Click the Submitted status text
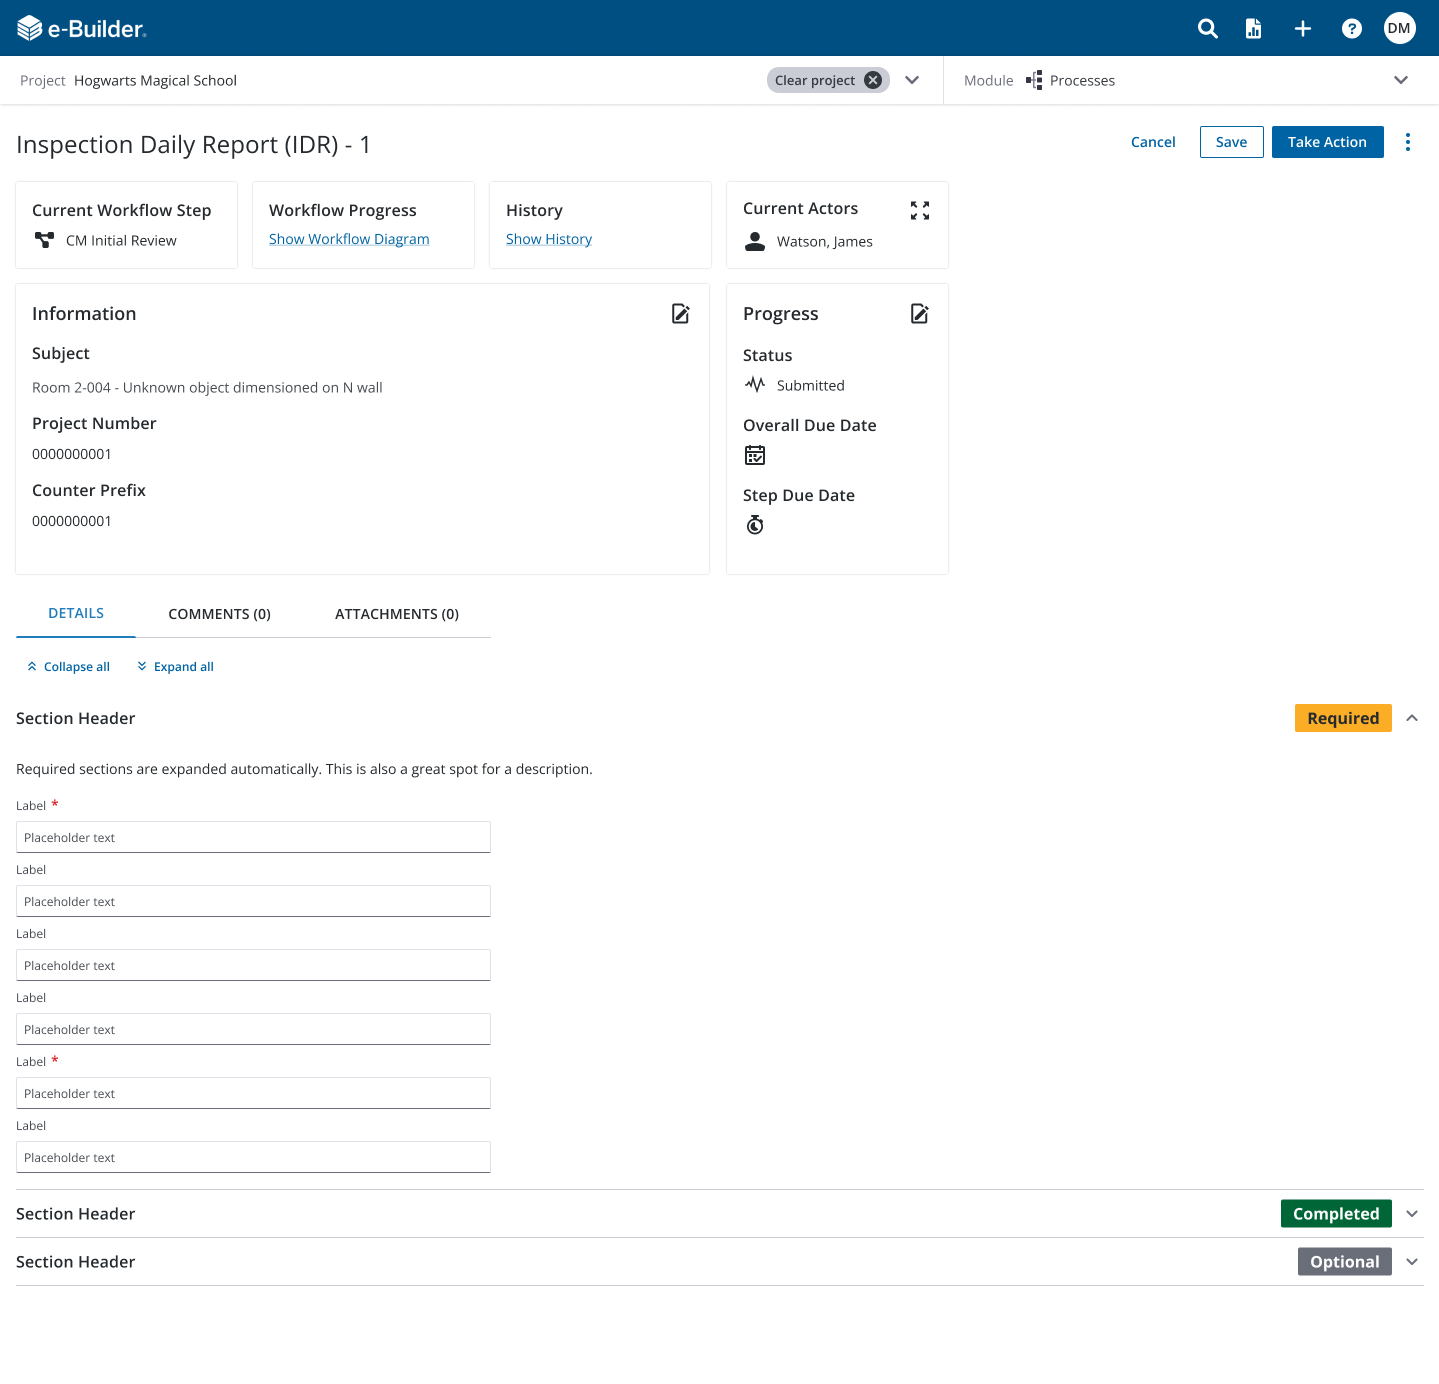Viewport: 1439px width, 1384px height. (x=811, y=385)
